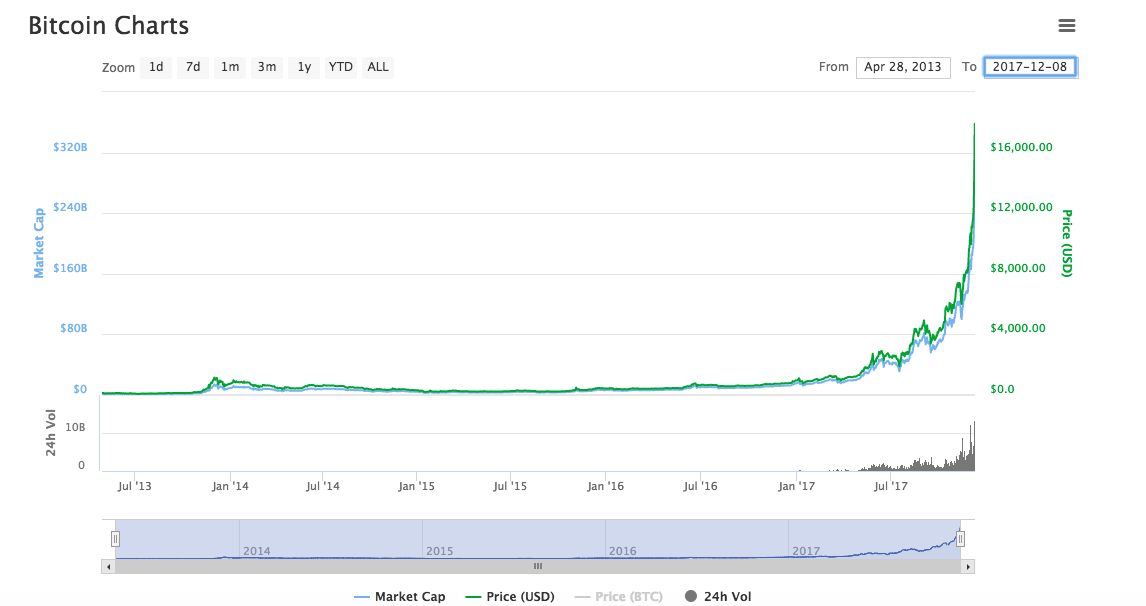Click the navigator scrollbar grip thumb
Image resolution: width=1146 pixels, height=606 pixels.
tap(538, 567)
